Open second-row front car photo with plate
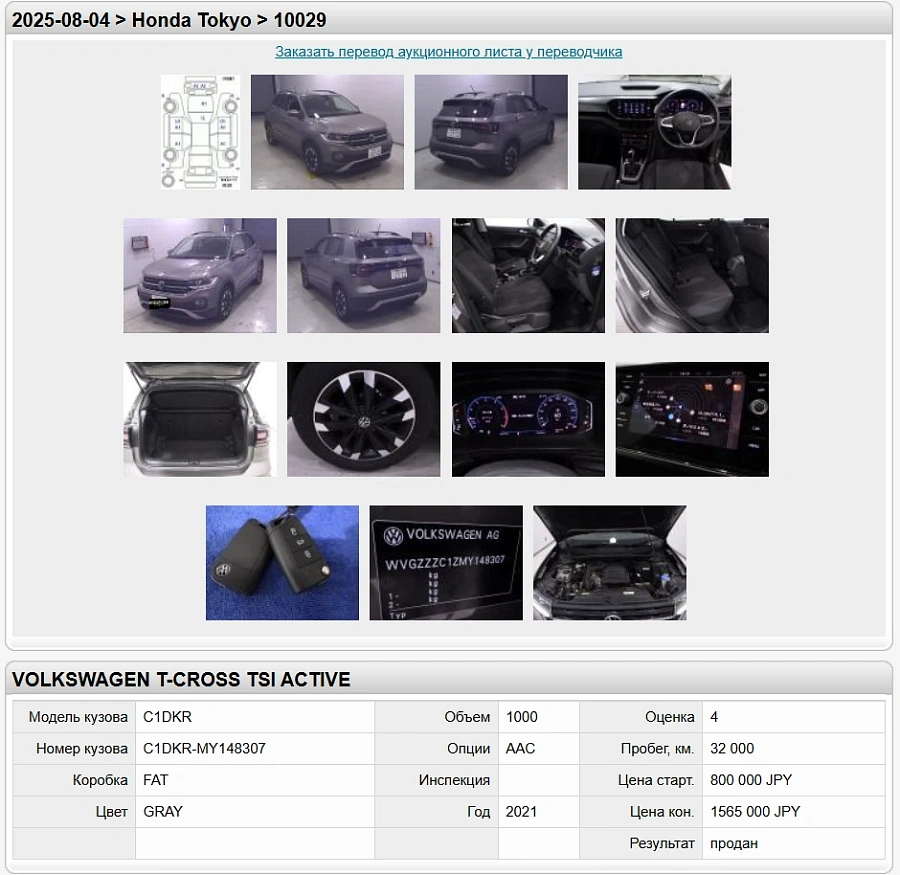900x875 pixels. (200, 275)
